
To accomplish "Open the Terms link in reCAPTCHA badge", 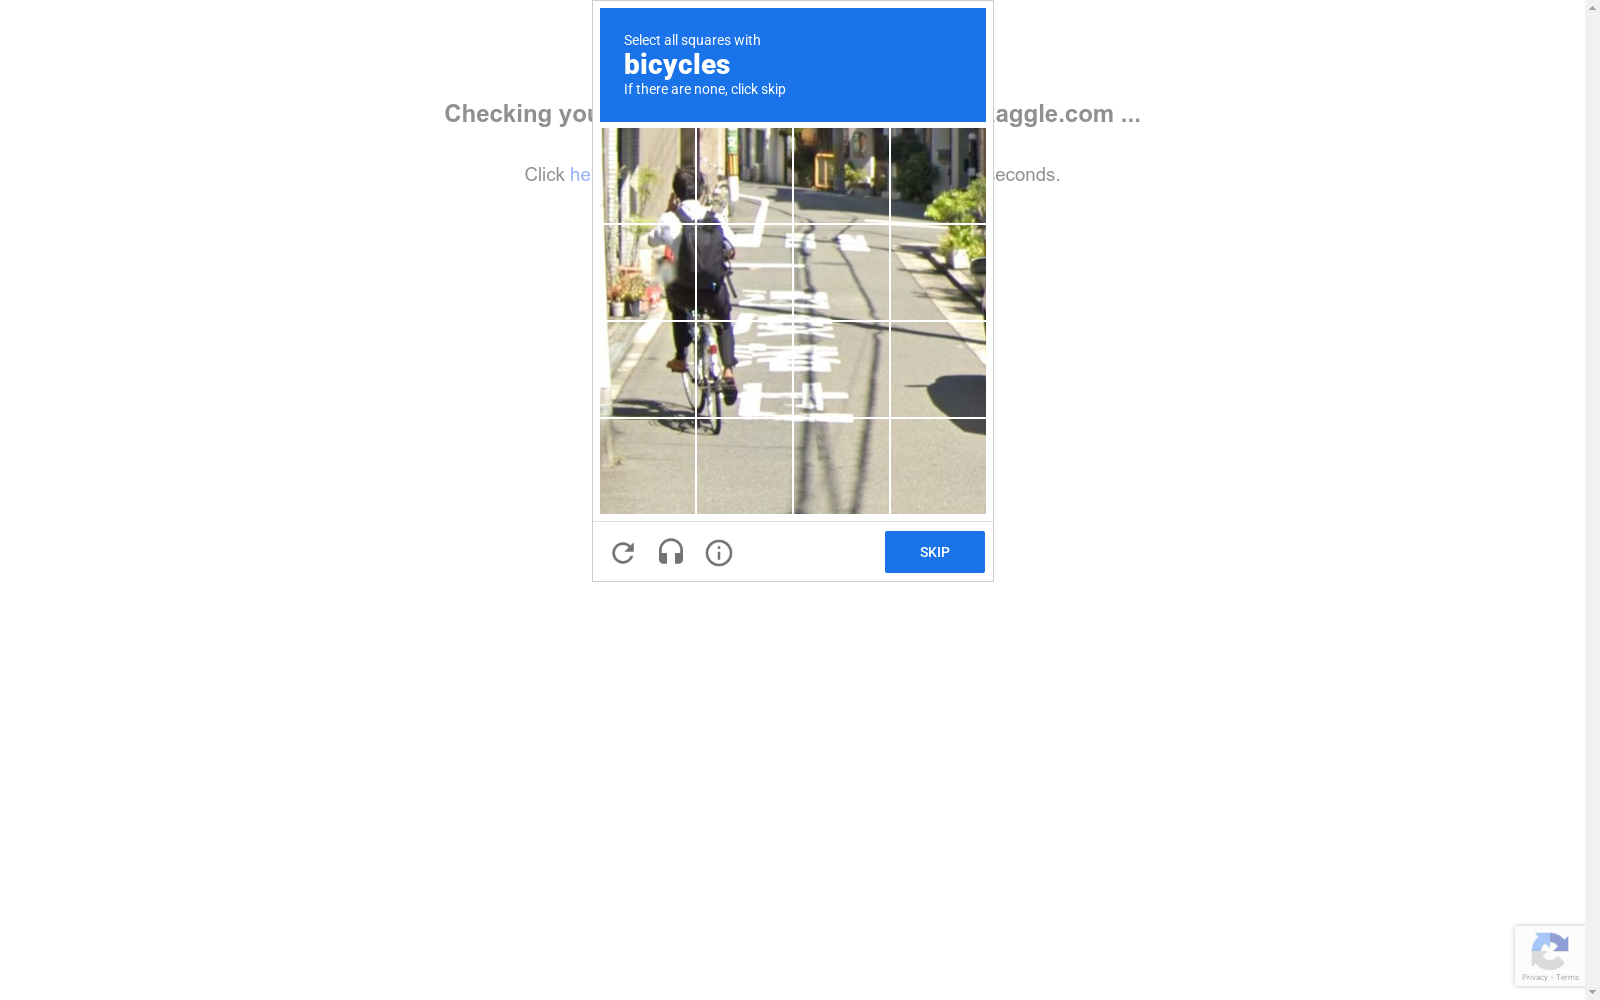I will coord(1567,977).
